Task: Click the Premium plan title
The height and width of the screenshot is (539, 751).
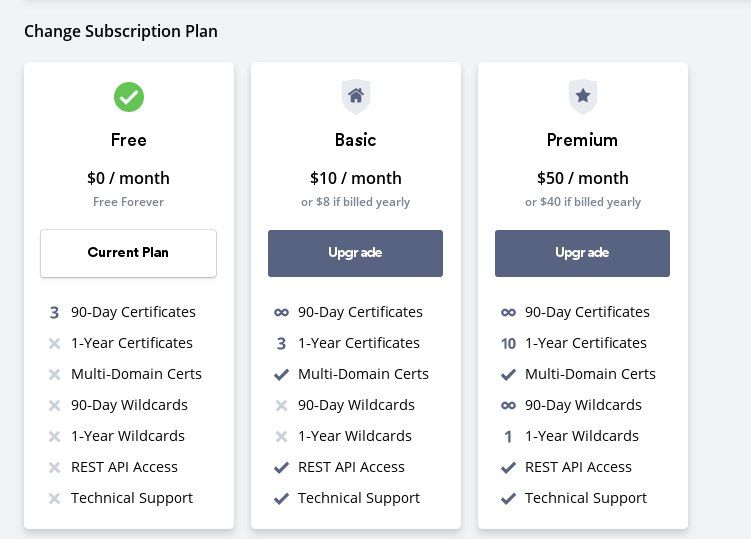Action: coord(582,140)
